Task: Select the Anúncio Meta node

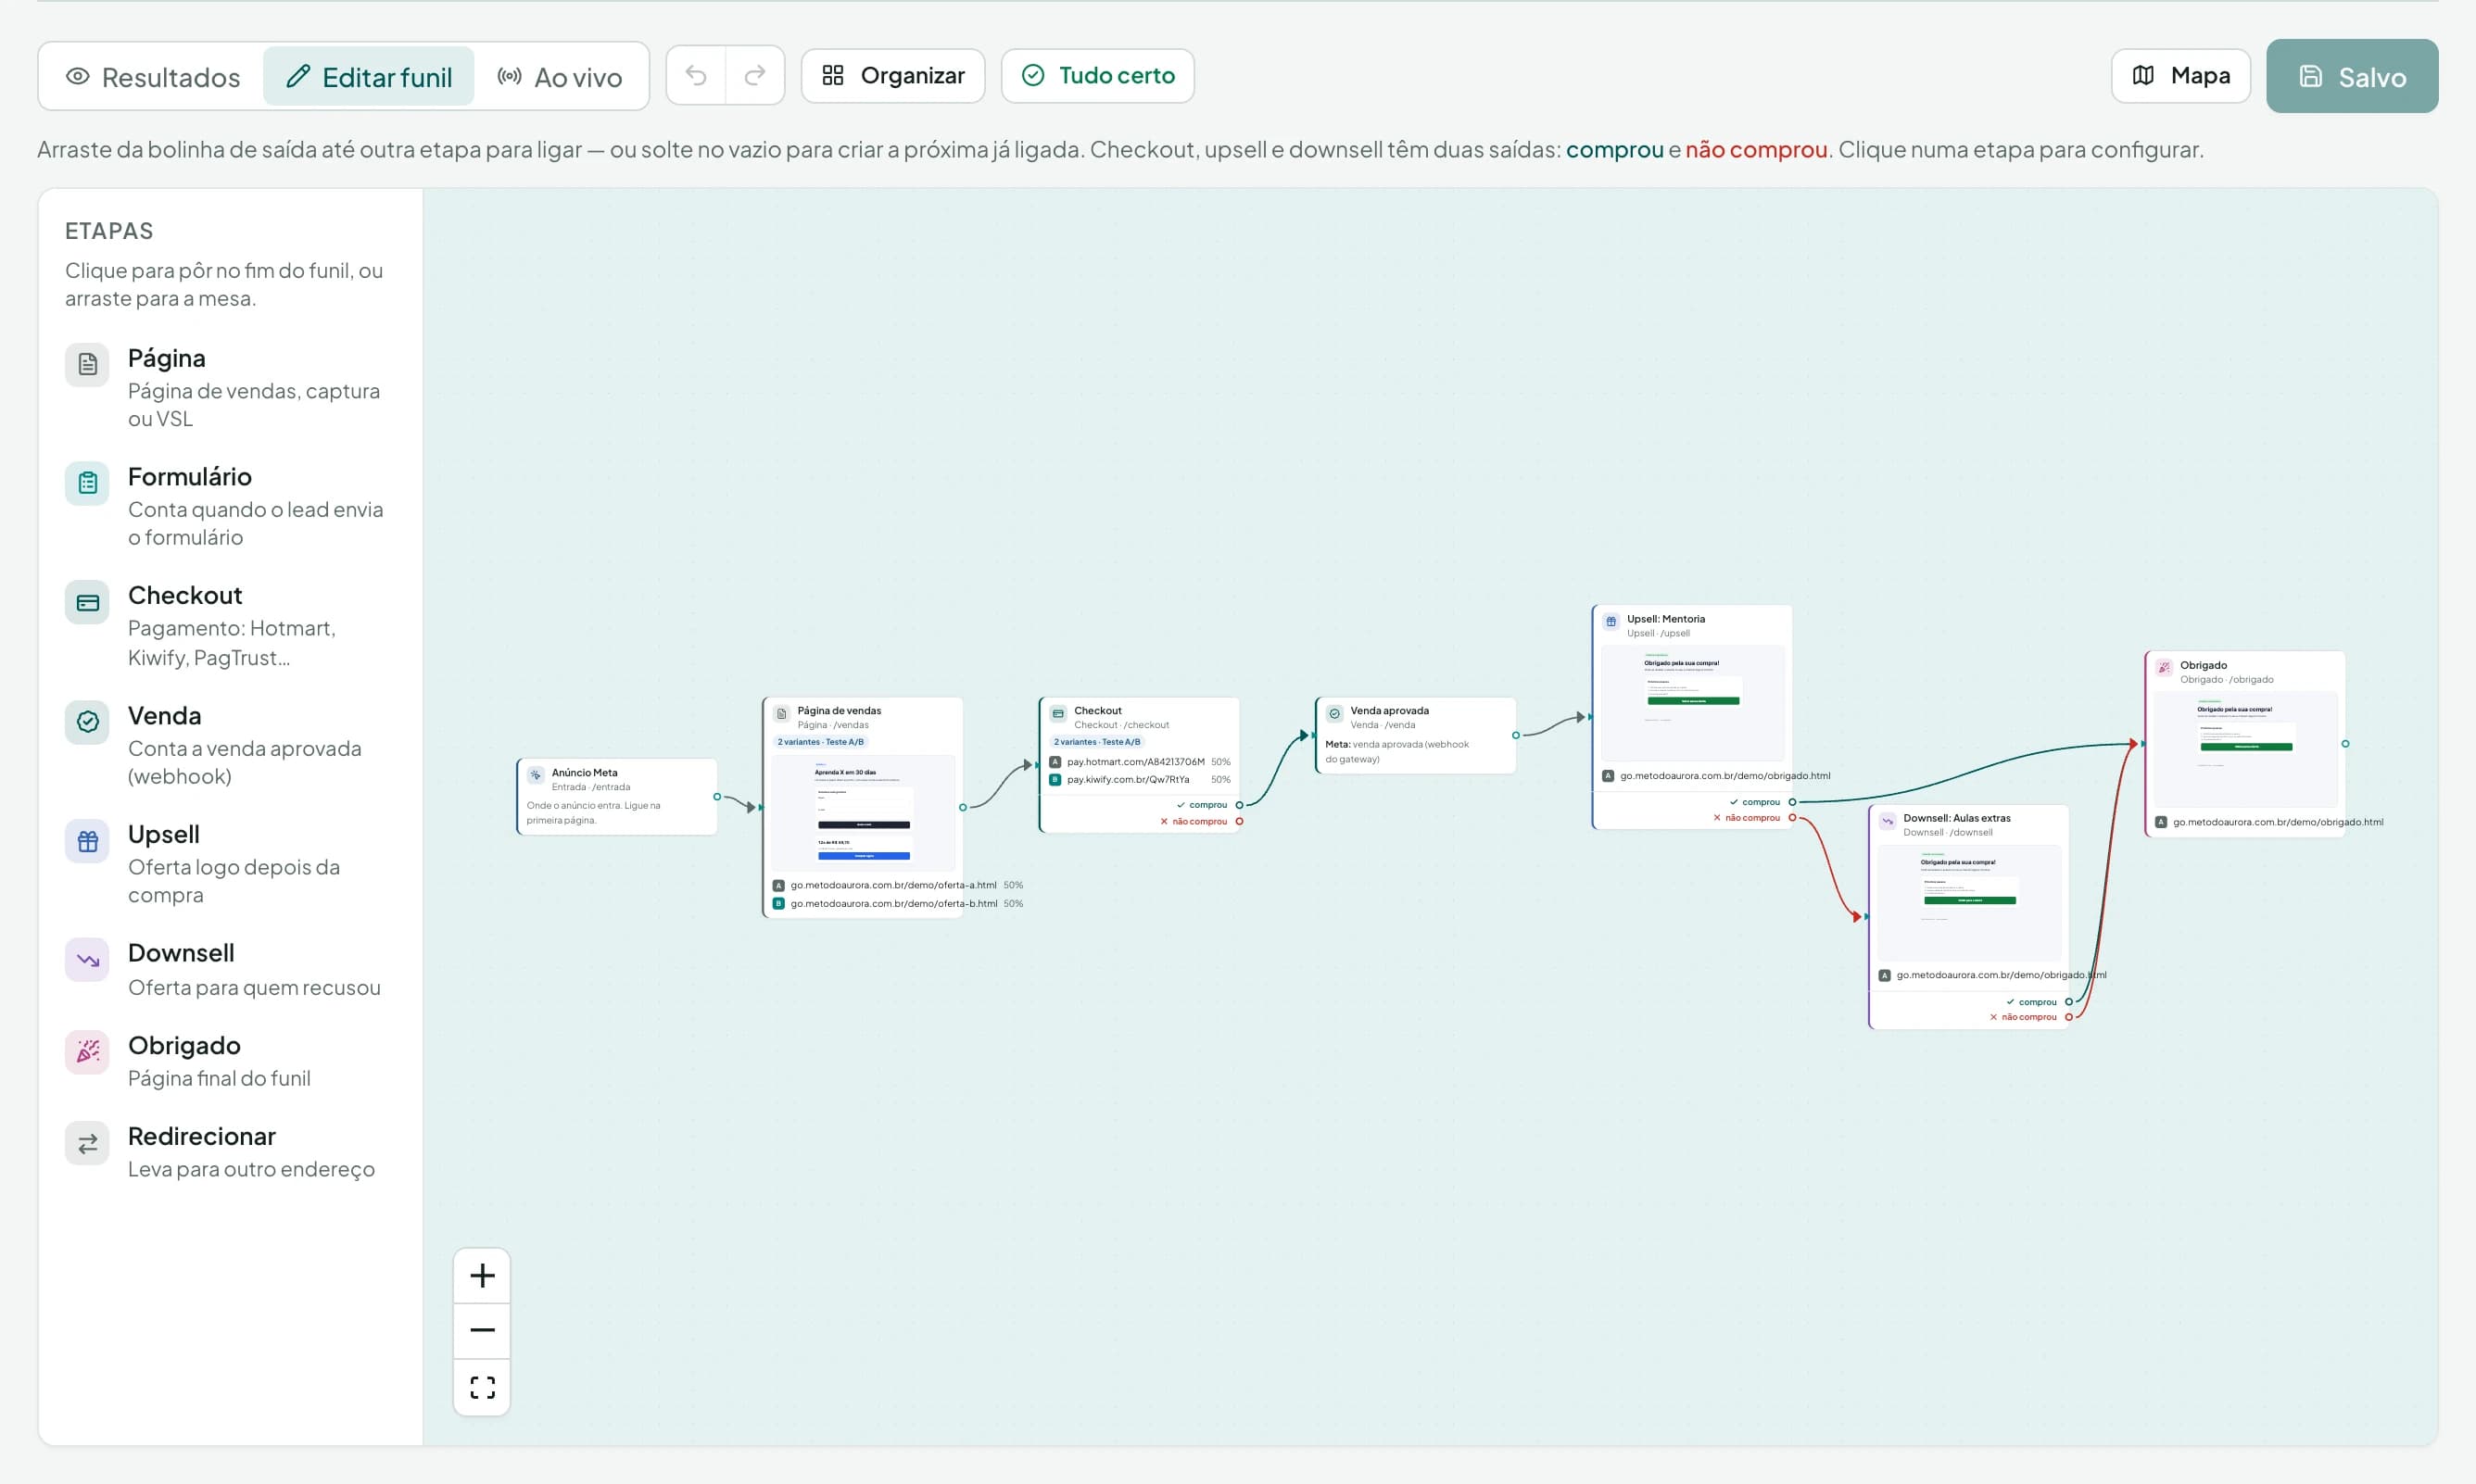Action: (617, 796)
